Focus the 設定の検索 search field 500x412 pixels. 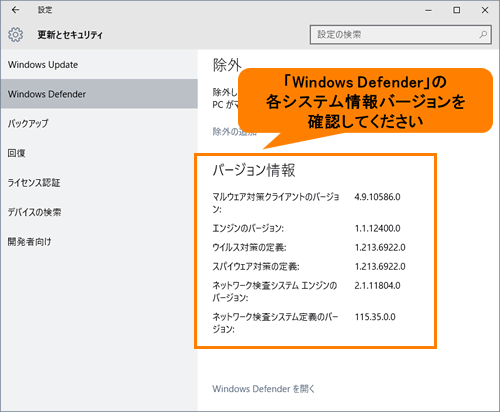pyautogui.click(x=401, y=35)
